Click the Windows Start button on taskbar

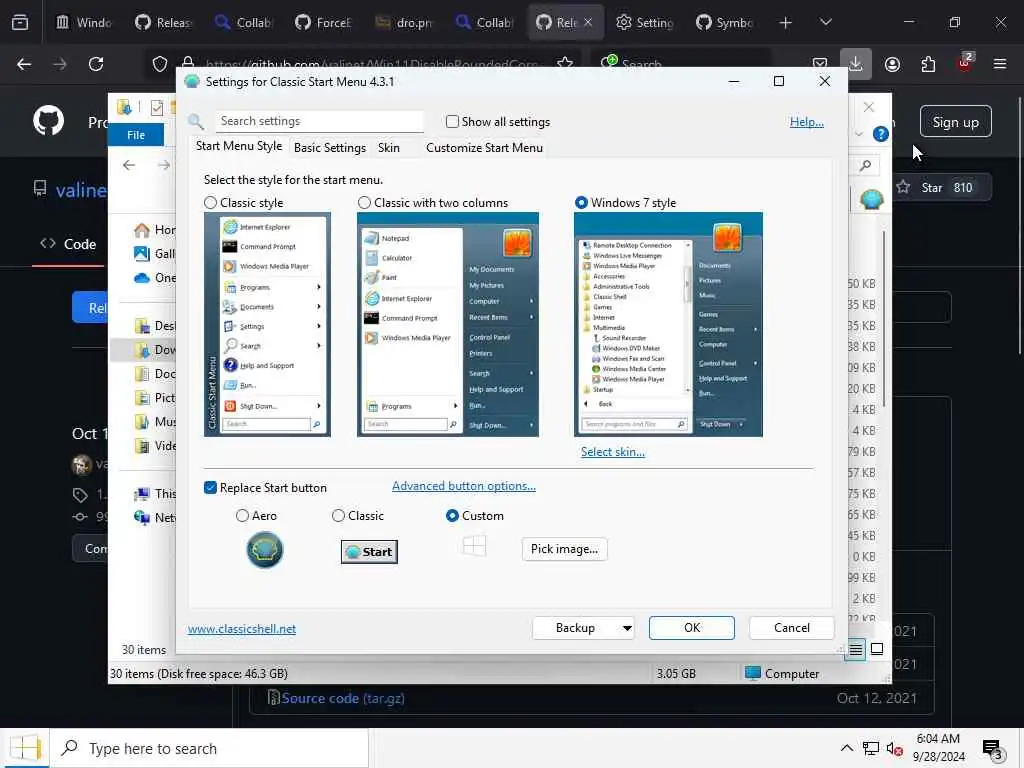[25, 748]
